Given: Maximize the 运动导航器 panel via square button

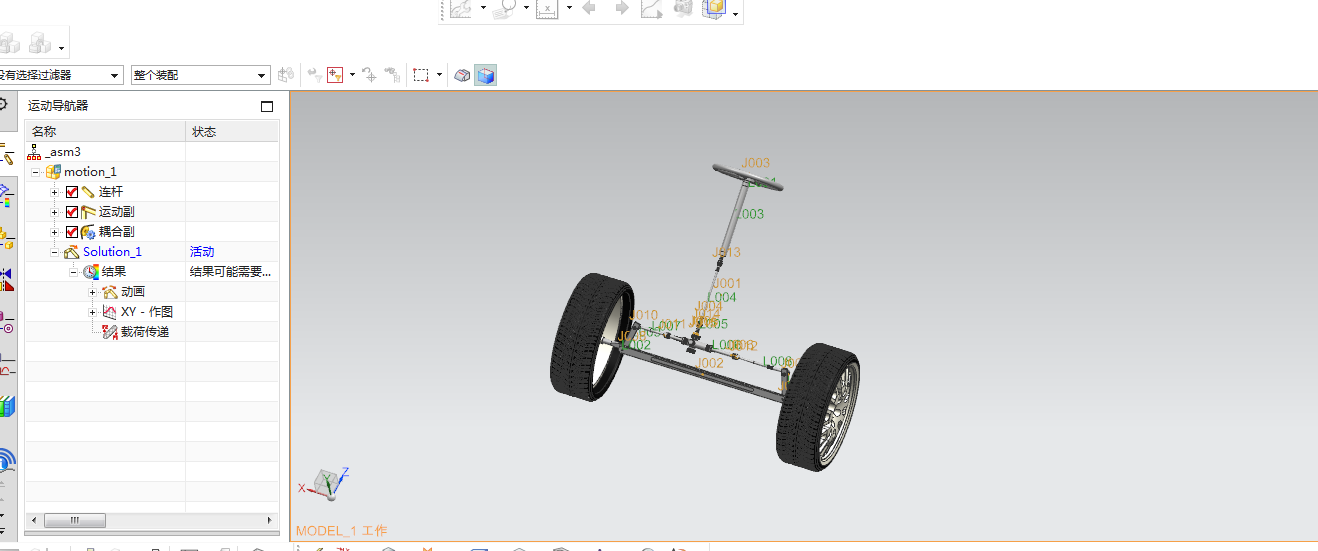Looking at the screenshot, I should coord(267,106).
